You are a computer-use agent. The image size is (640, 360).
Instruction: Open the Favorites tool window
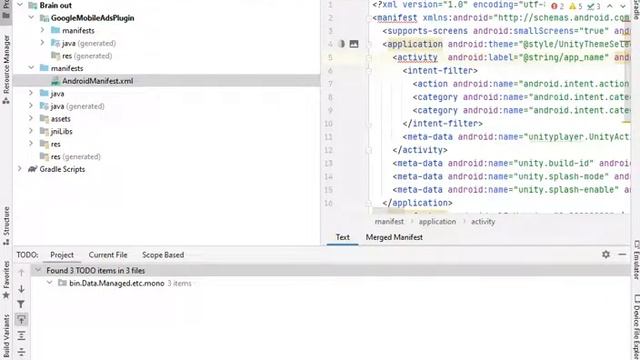pos(6,280)
